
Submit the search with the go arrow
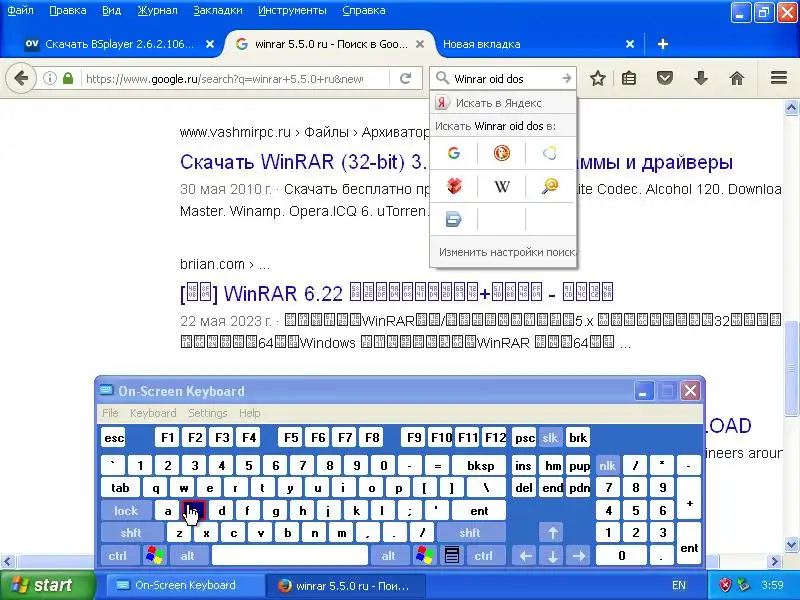(566, 78)
